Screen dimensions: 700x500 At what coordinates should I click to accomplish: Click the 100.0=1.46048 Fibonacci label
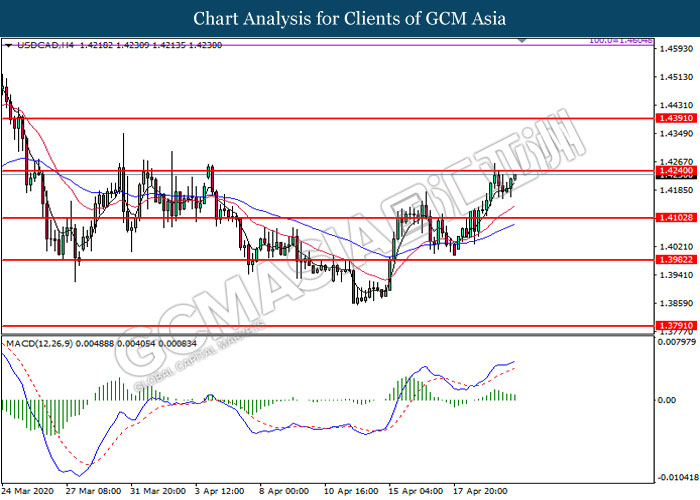(x=621, y=41)
